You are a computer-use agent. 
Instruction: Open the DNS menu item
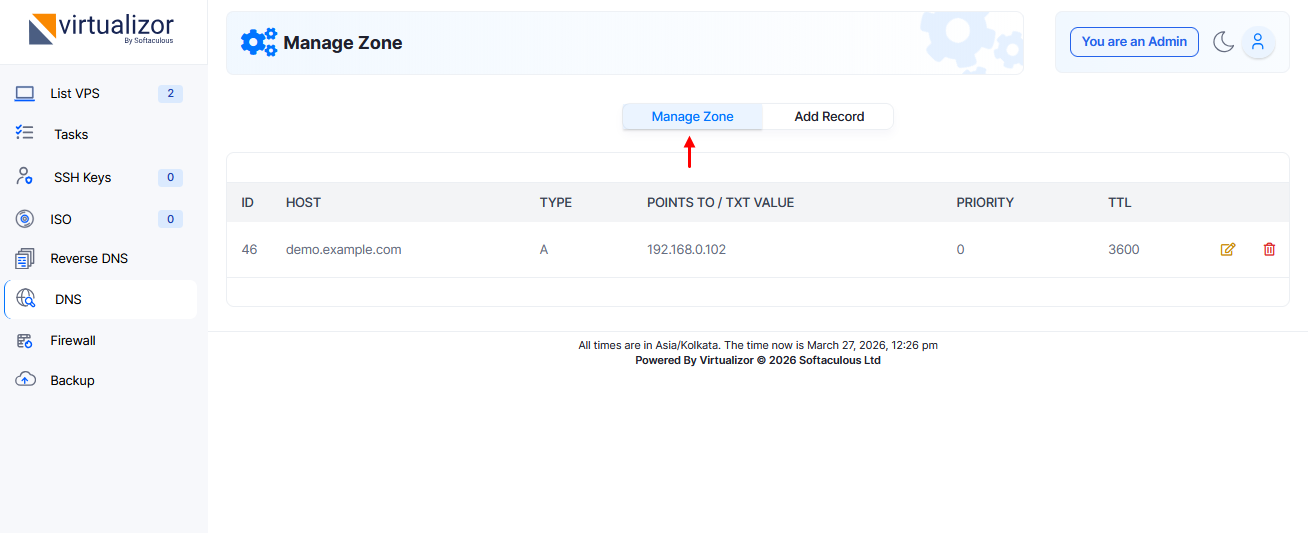68,299
